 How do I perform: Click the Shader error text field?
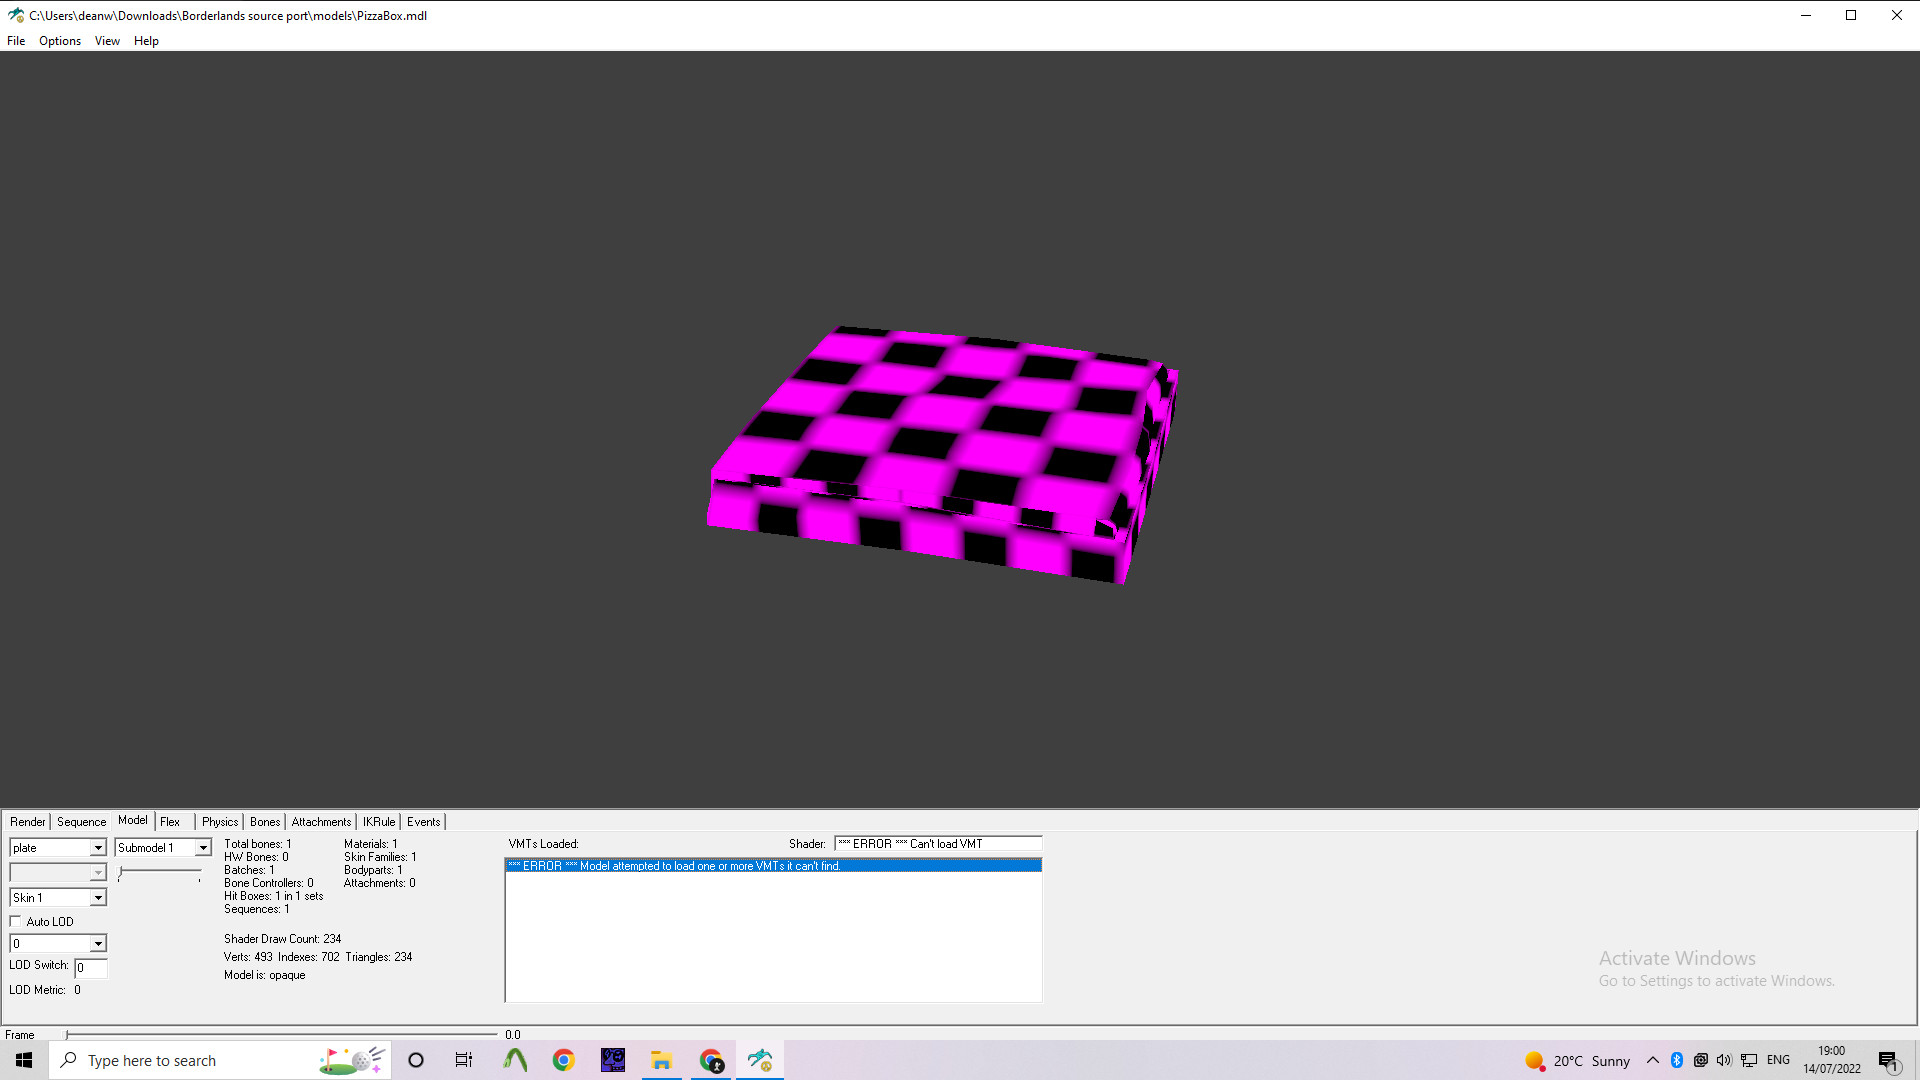(938, 844)
